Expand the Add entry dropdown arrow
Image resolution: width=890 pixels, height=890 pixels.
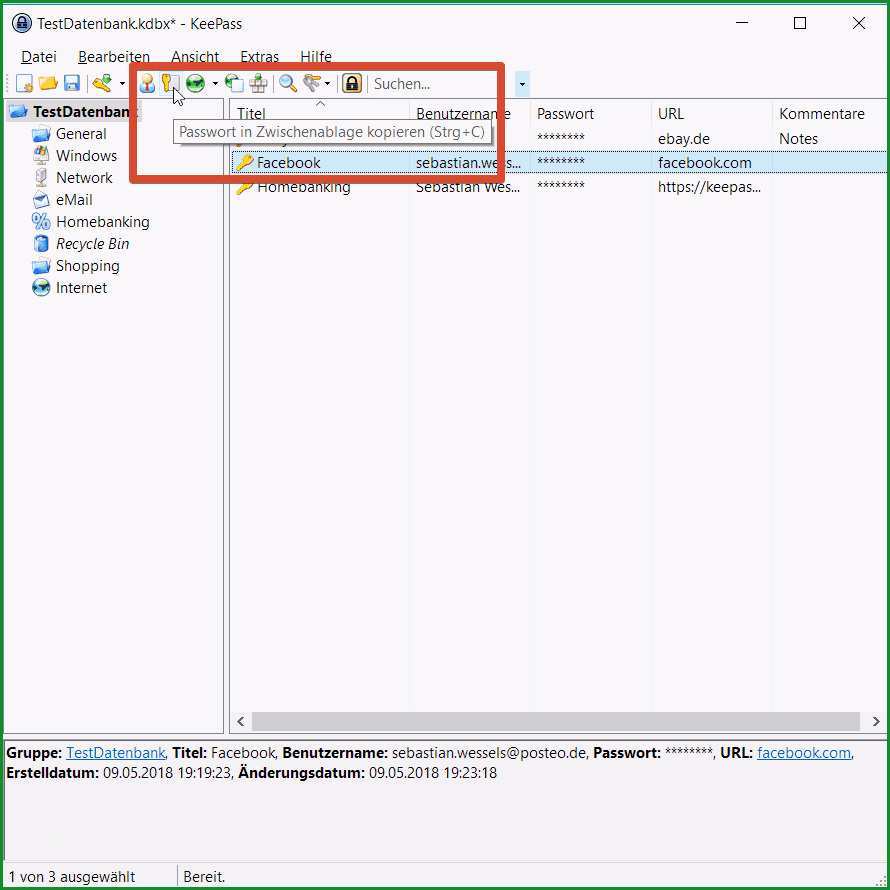pyautogui.click(x=122, y=84)
